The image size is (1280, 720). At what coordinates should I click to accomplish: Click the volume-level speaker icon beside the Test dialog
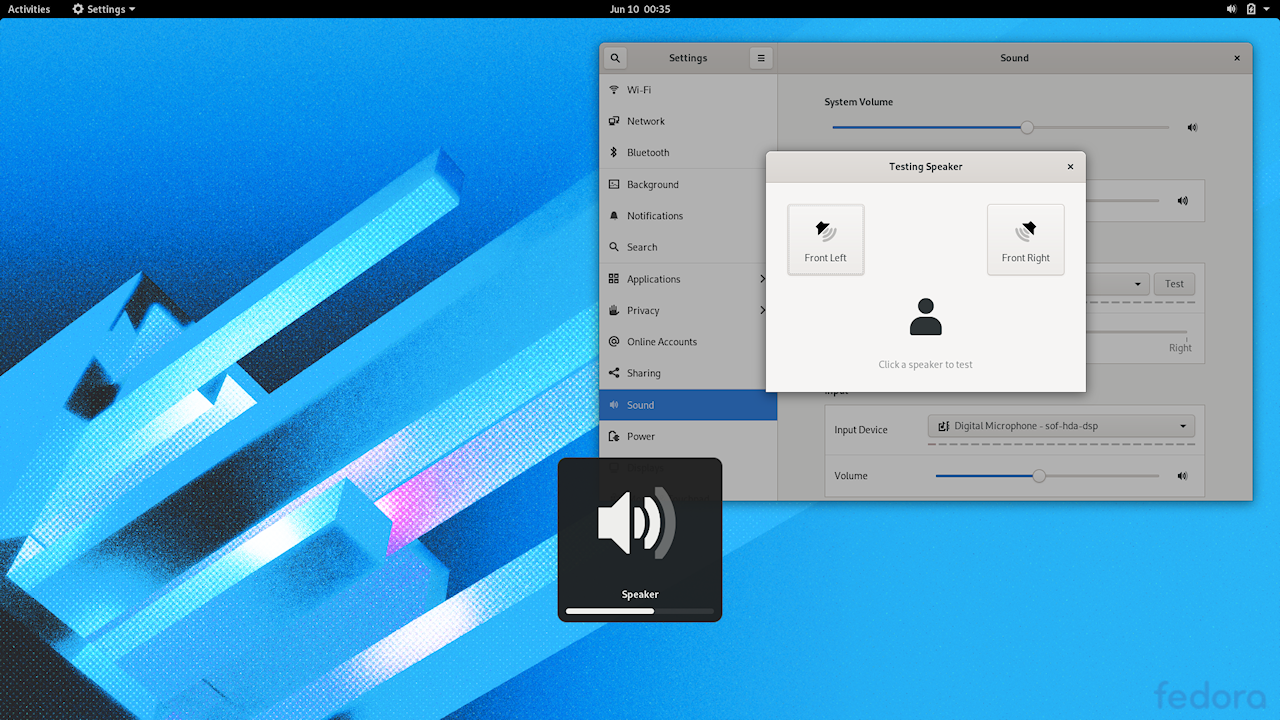click(1183, 200)
